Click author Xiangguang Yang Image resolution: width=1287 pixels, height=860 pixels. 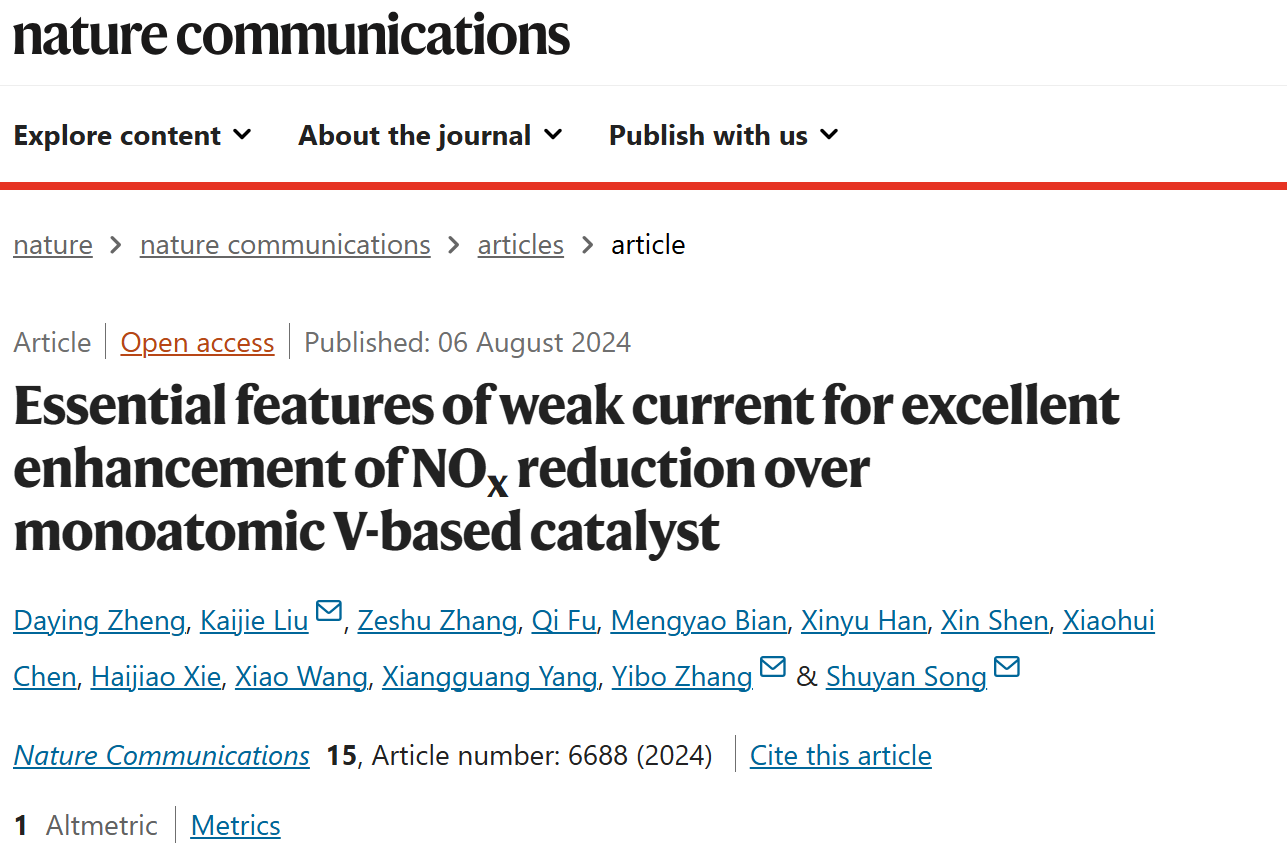click(x=490, y=677)
